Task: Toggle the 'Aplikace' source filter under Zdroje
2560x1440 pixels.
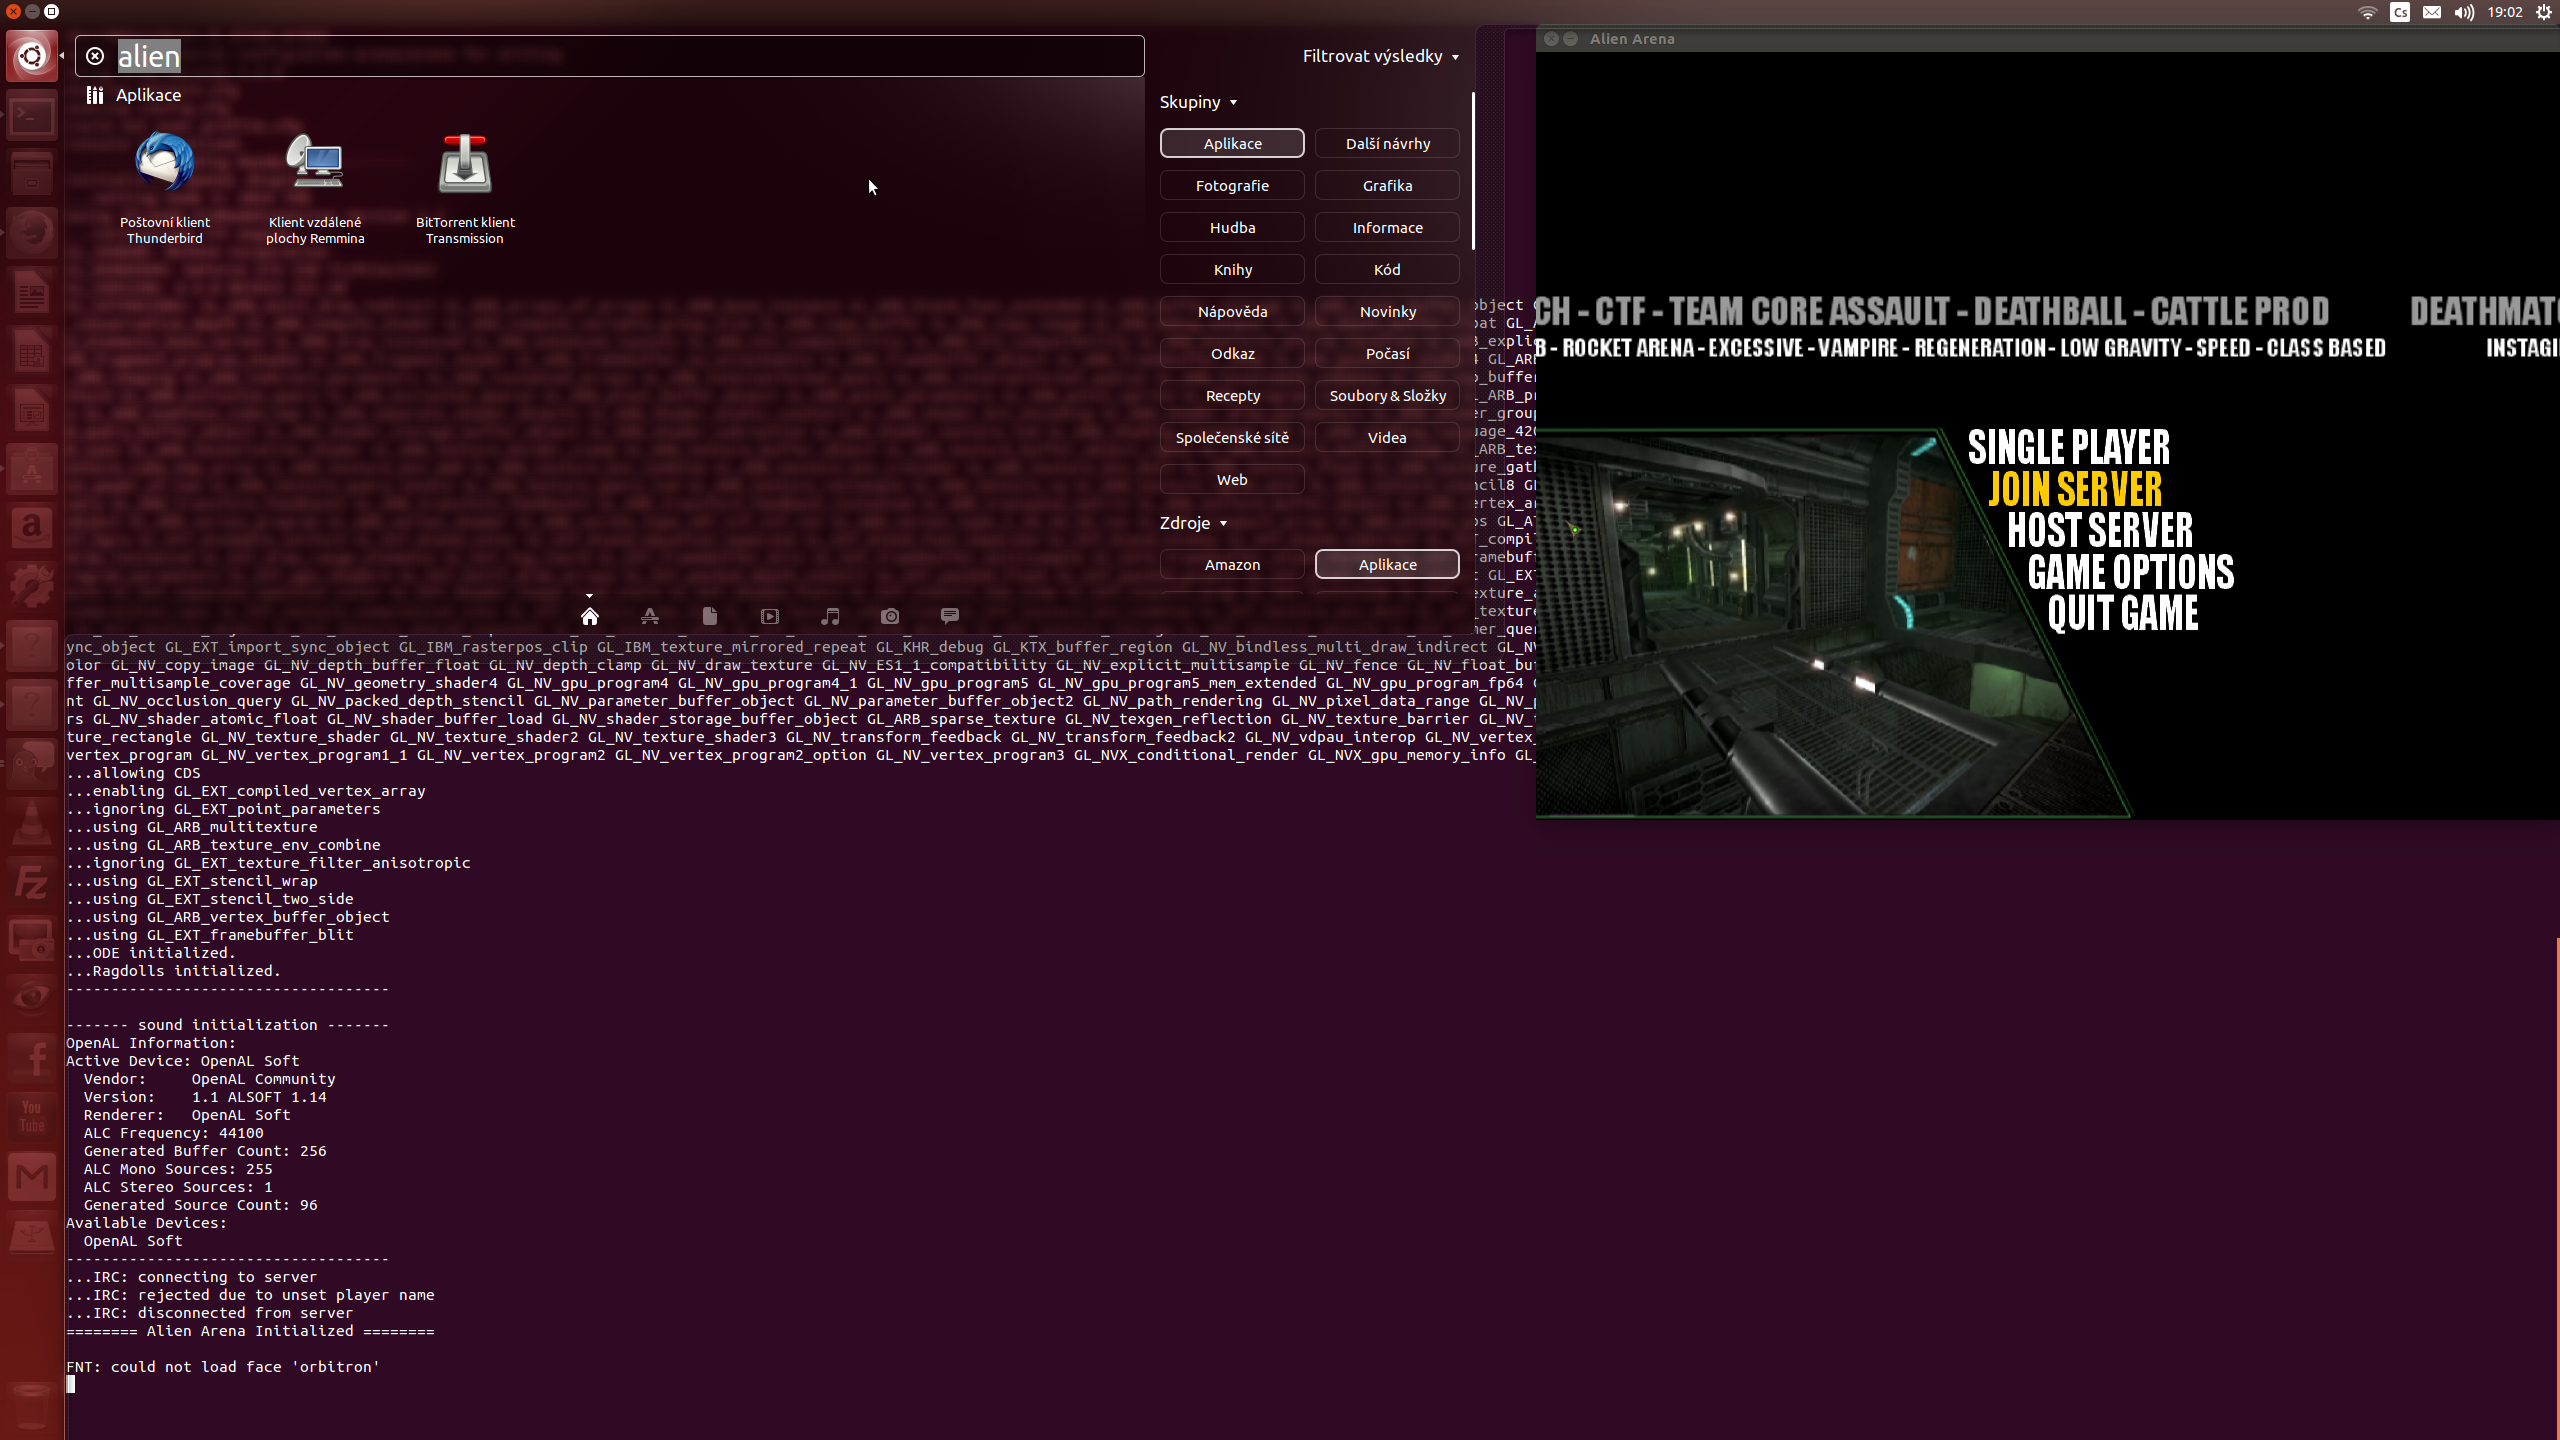Action: 1387,564
